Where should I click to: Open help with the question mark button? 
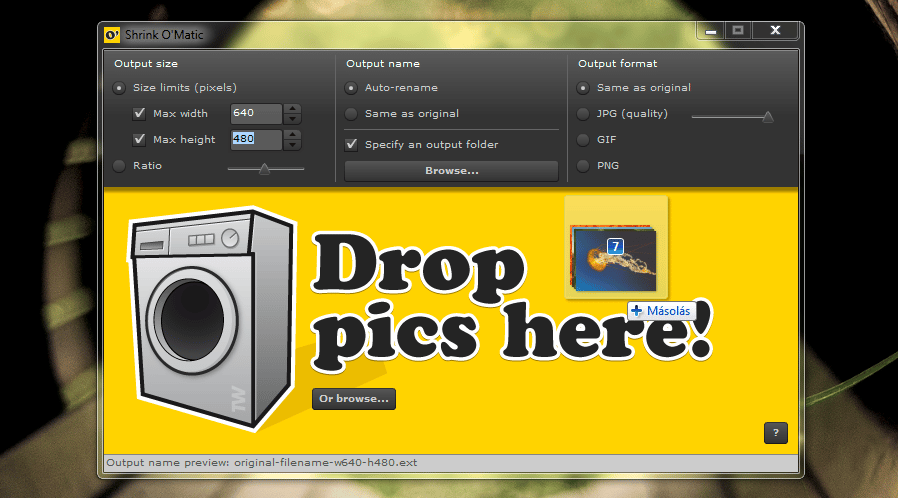775,433
